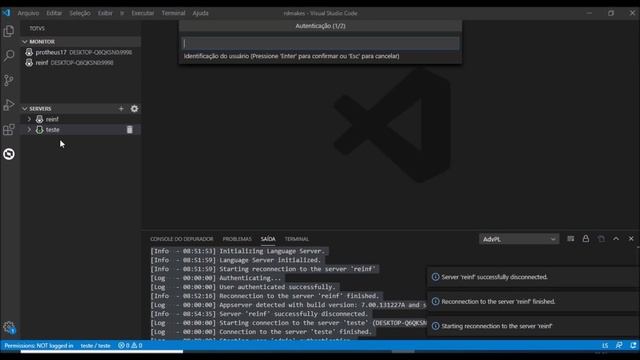This screenshot has width=640, height=360.
Task: Maximize panel with chevron up icon
Action: click(616, 239)
